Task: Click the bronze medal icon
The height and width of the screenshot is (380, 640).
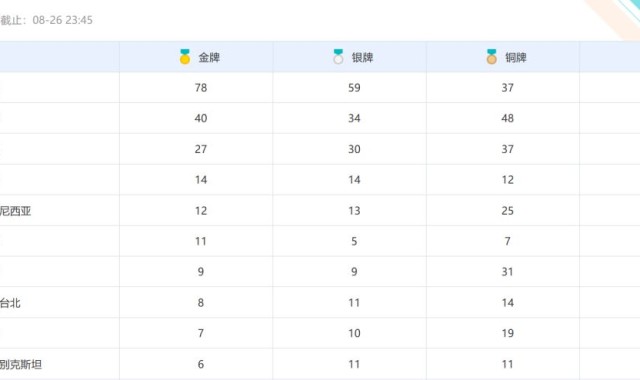Action: point(492,57)
